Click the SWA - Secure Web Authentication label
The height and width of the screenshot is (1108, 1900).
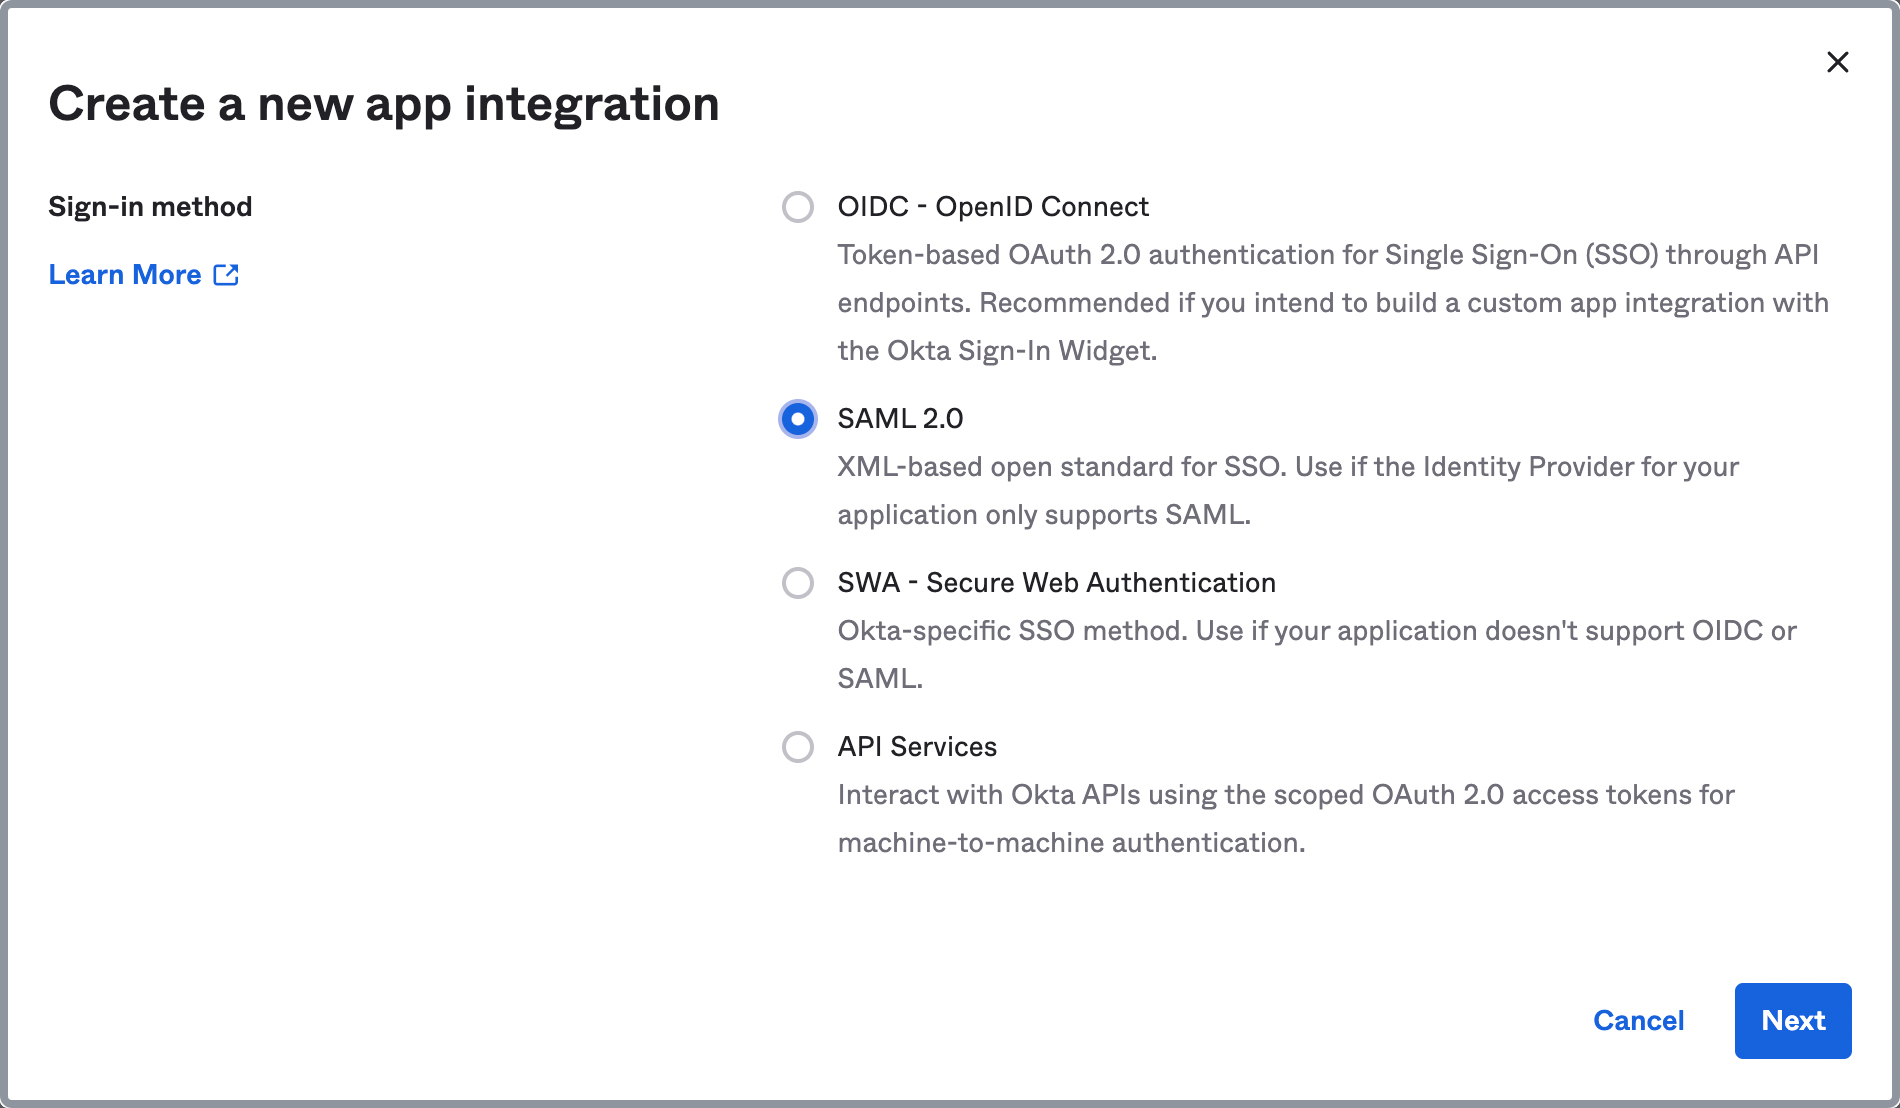click(1056, 583)
